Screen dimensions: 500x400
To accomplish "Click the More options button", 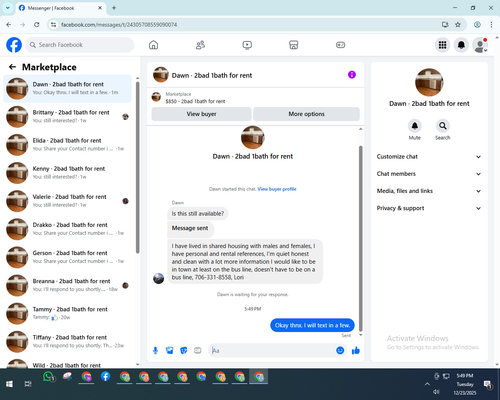I will 306,114.
